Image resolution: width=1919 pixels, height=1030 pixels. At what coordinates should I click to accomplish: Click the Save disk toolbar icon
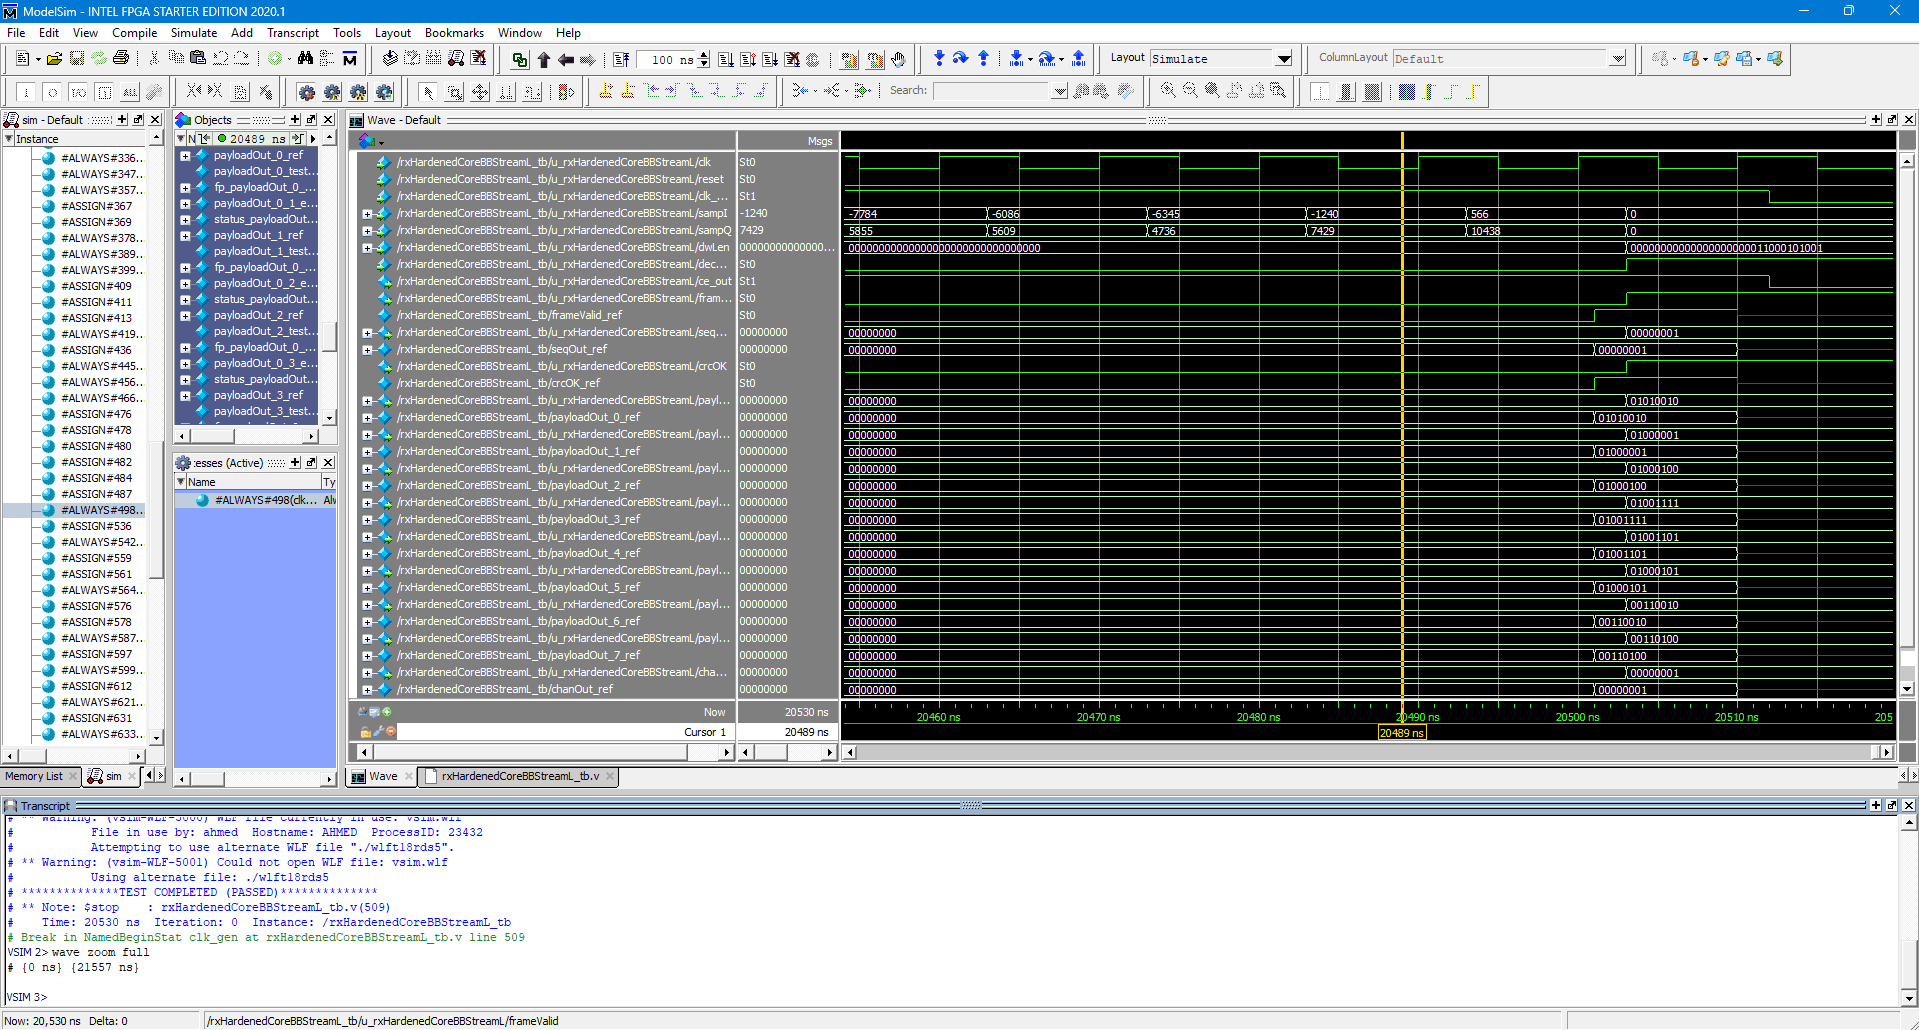point(77,59)
